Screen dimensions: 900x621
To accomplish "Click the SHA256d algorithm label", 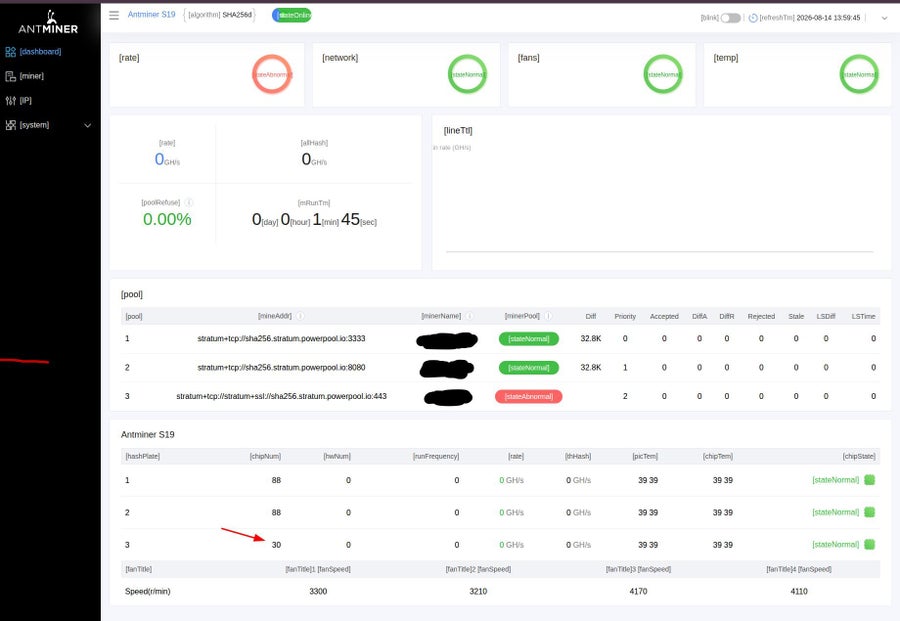I will coord(237,15).
